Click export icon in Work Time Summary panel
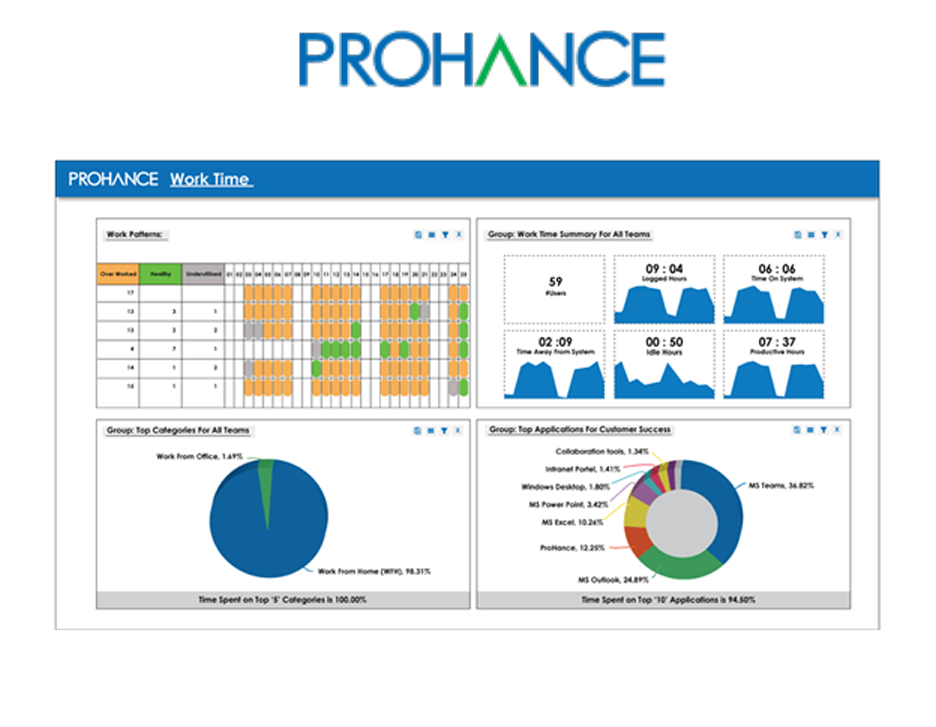Image resolution: width=936 pixels, height=727 pixels. click(x=798, y=235)
